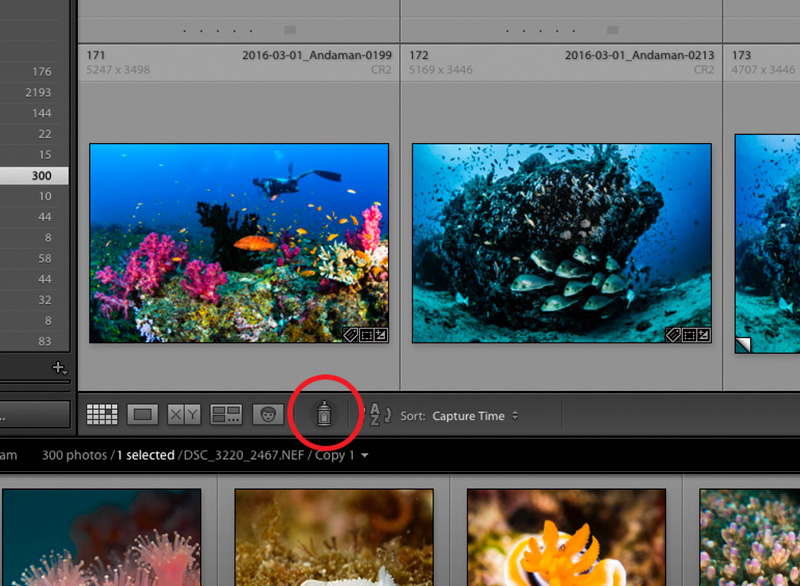Click the keyword tag badge on photo 172

672,335
